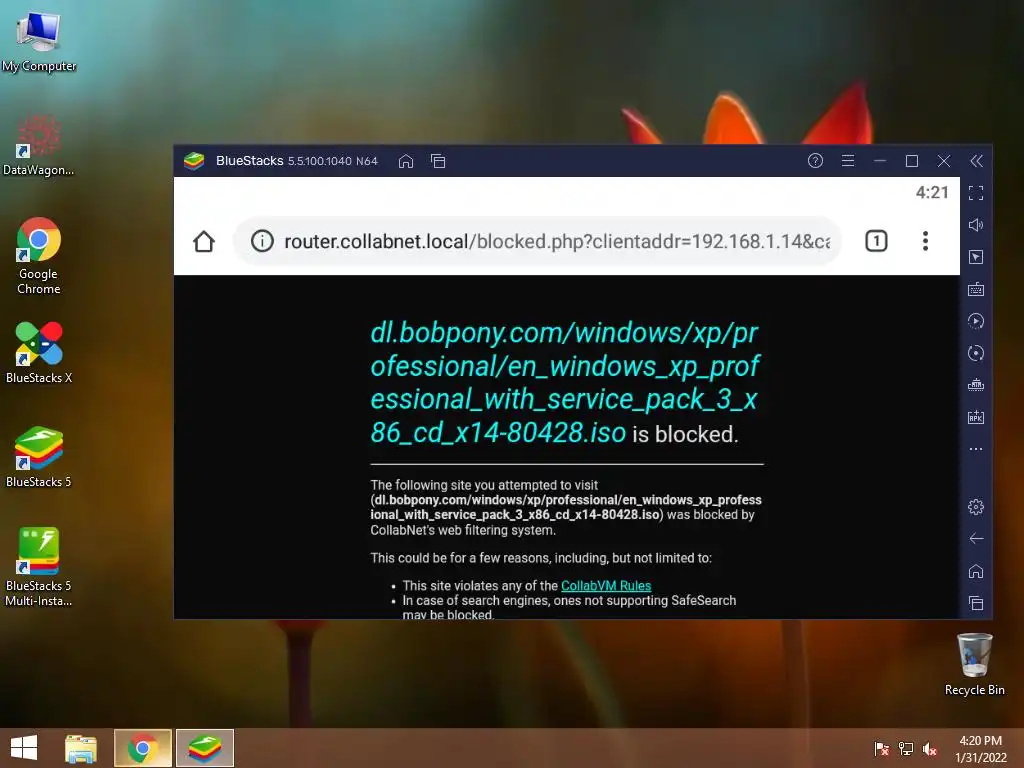Toggle BlueStacks fullscreen mode
Screen dimensions: 1024x768
[976, 193]
